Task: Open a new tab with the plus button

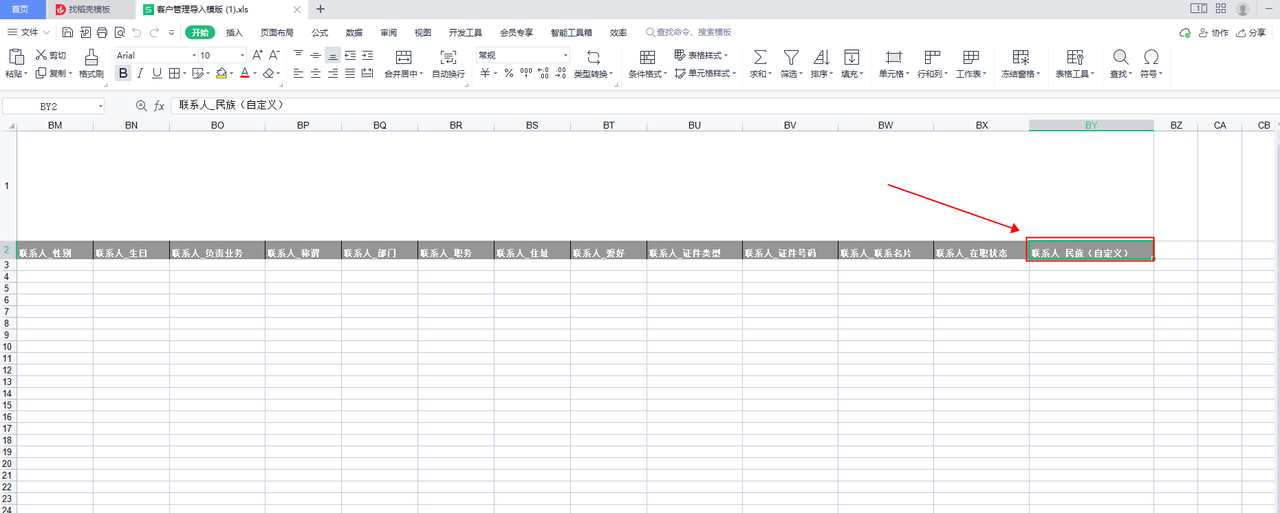Action: pyautogui.click(x=320, y=8)
